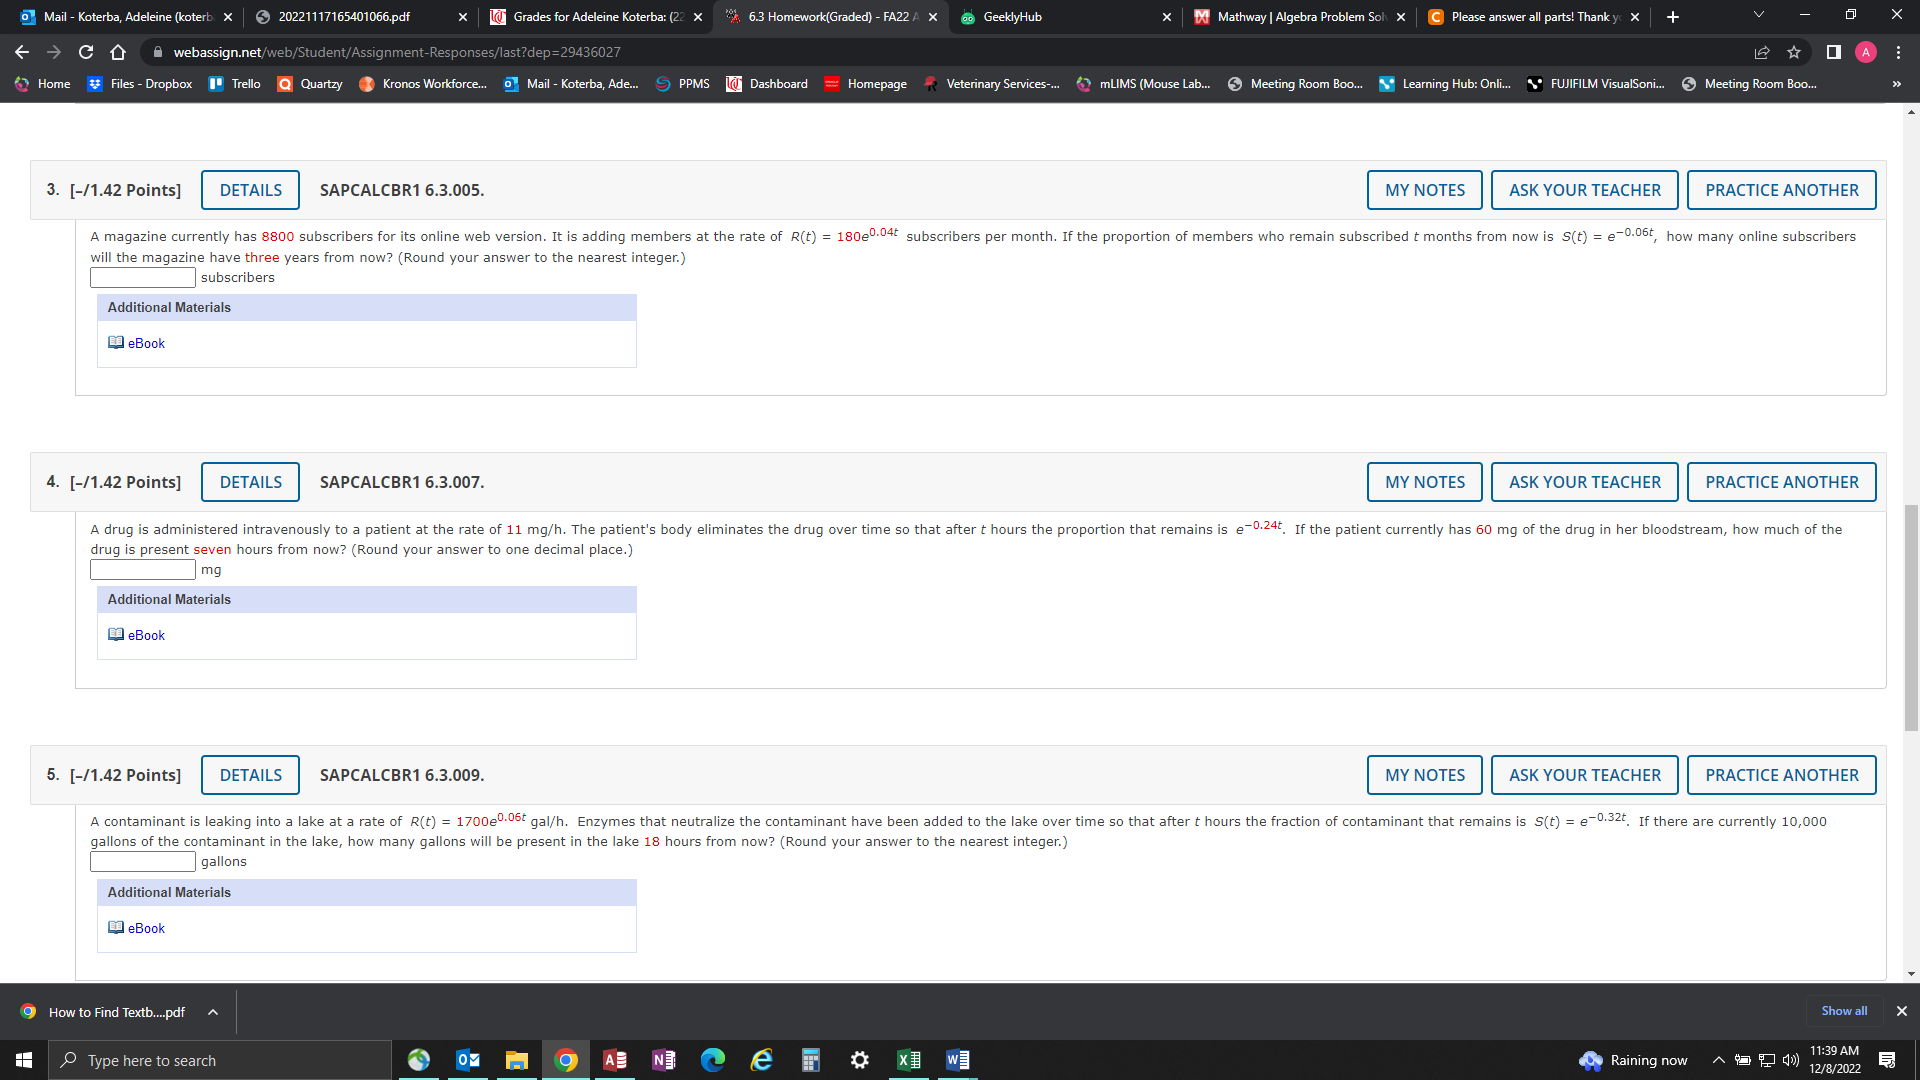This screenshot has width=1920, height=1080.
Task: Click the subscribers answer input box
Action: click(143, 278)
